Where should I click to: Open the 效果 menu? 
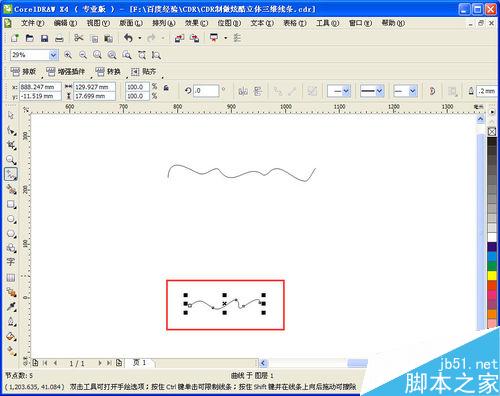(x=196, y=23)
